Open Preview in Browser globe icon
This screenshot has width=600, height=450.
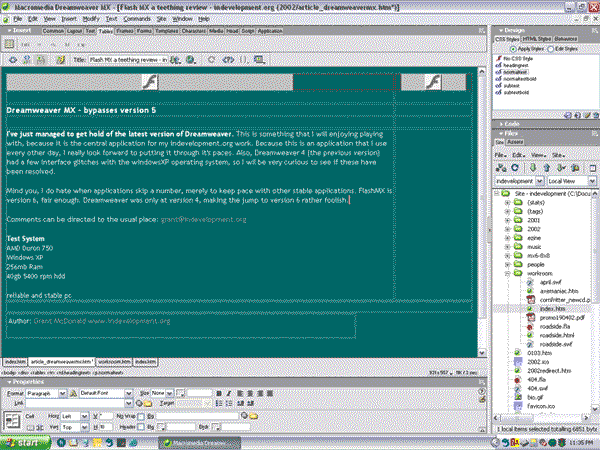190,60
